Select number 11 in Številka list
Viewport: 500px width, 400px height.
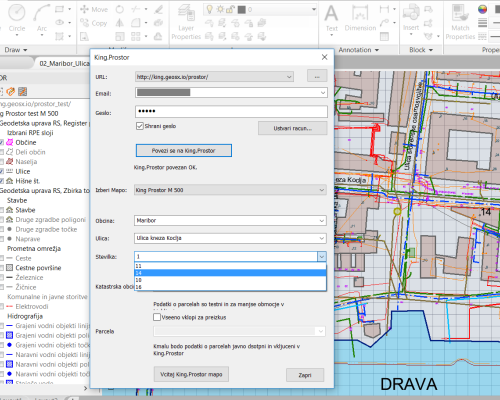[x=230, y=266]
